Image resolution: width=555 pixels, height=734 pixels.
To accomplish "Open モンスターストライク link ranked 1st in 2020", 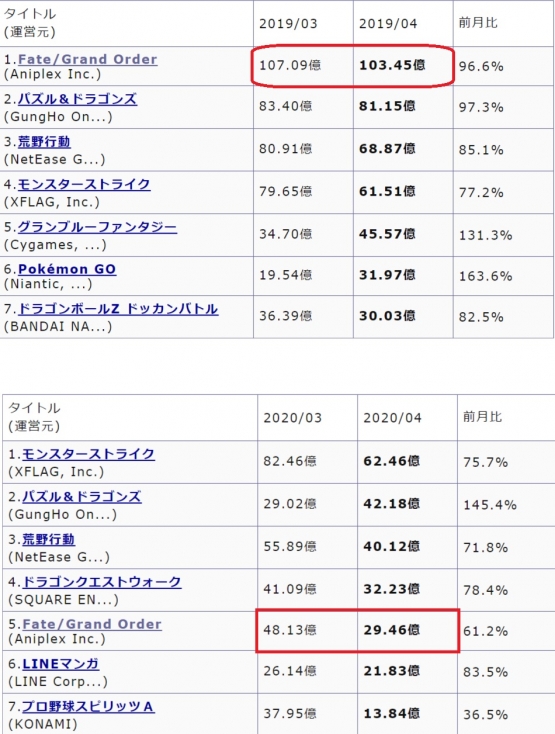I will [x=88, y=454].
